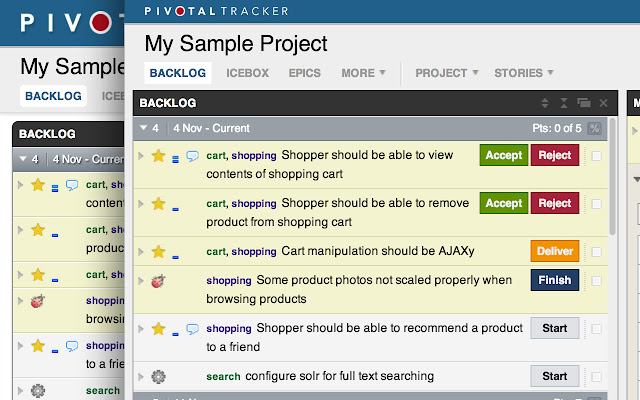Click Deliver on the Cart manipulation story
The height and width of the screenshot is (400, 640).
coord(555,251)
